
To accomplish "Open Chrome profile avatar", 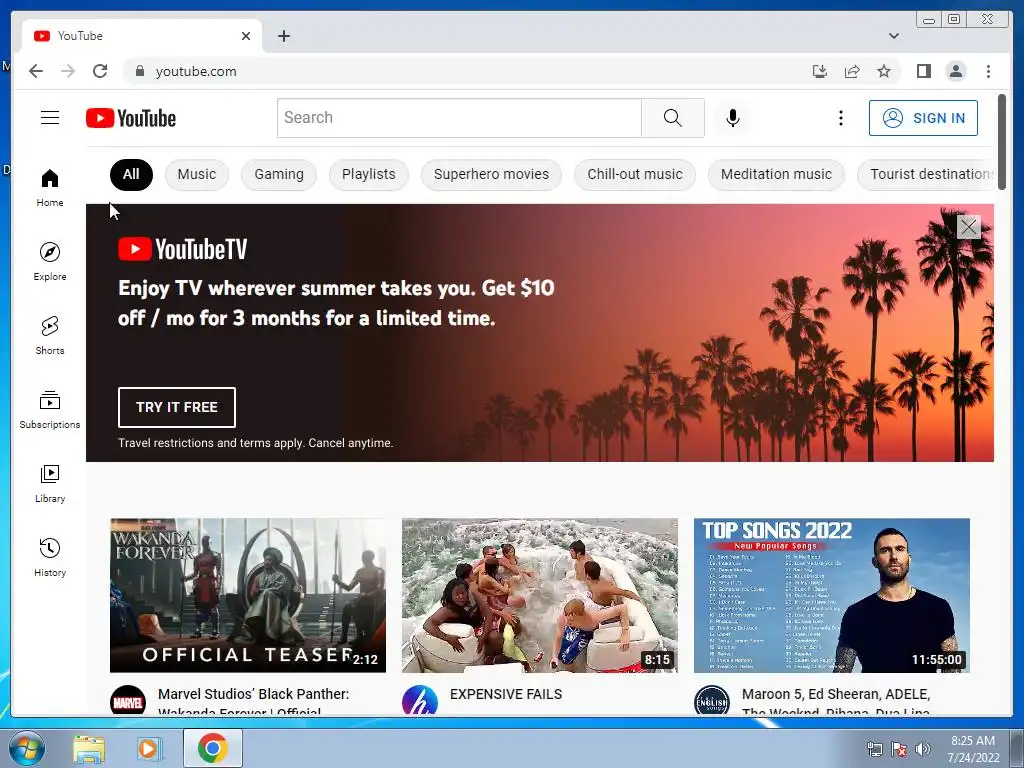I will [x=956, y=71].
